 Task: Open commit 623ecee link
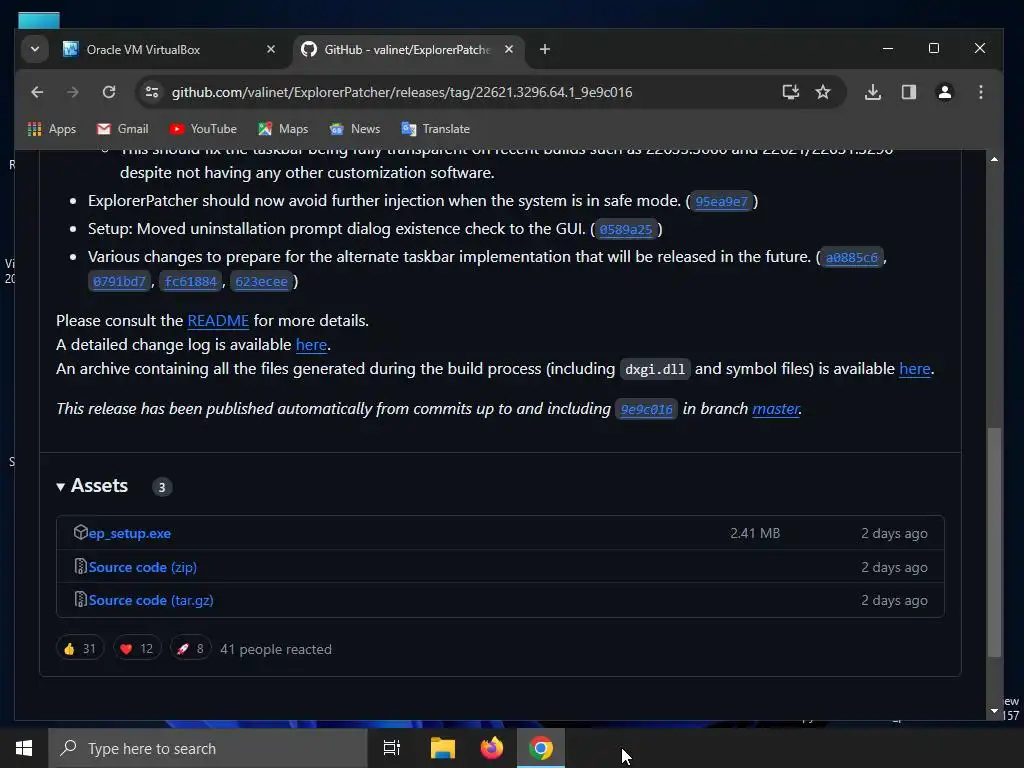point(261,281)
